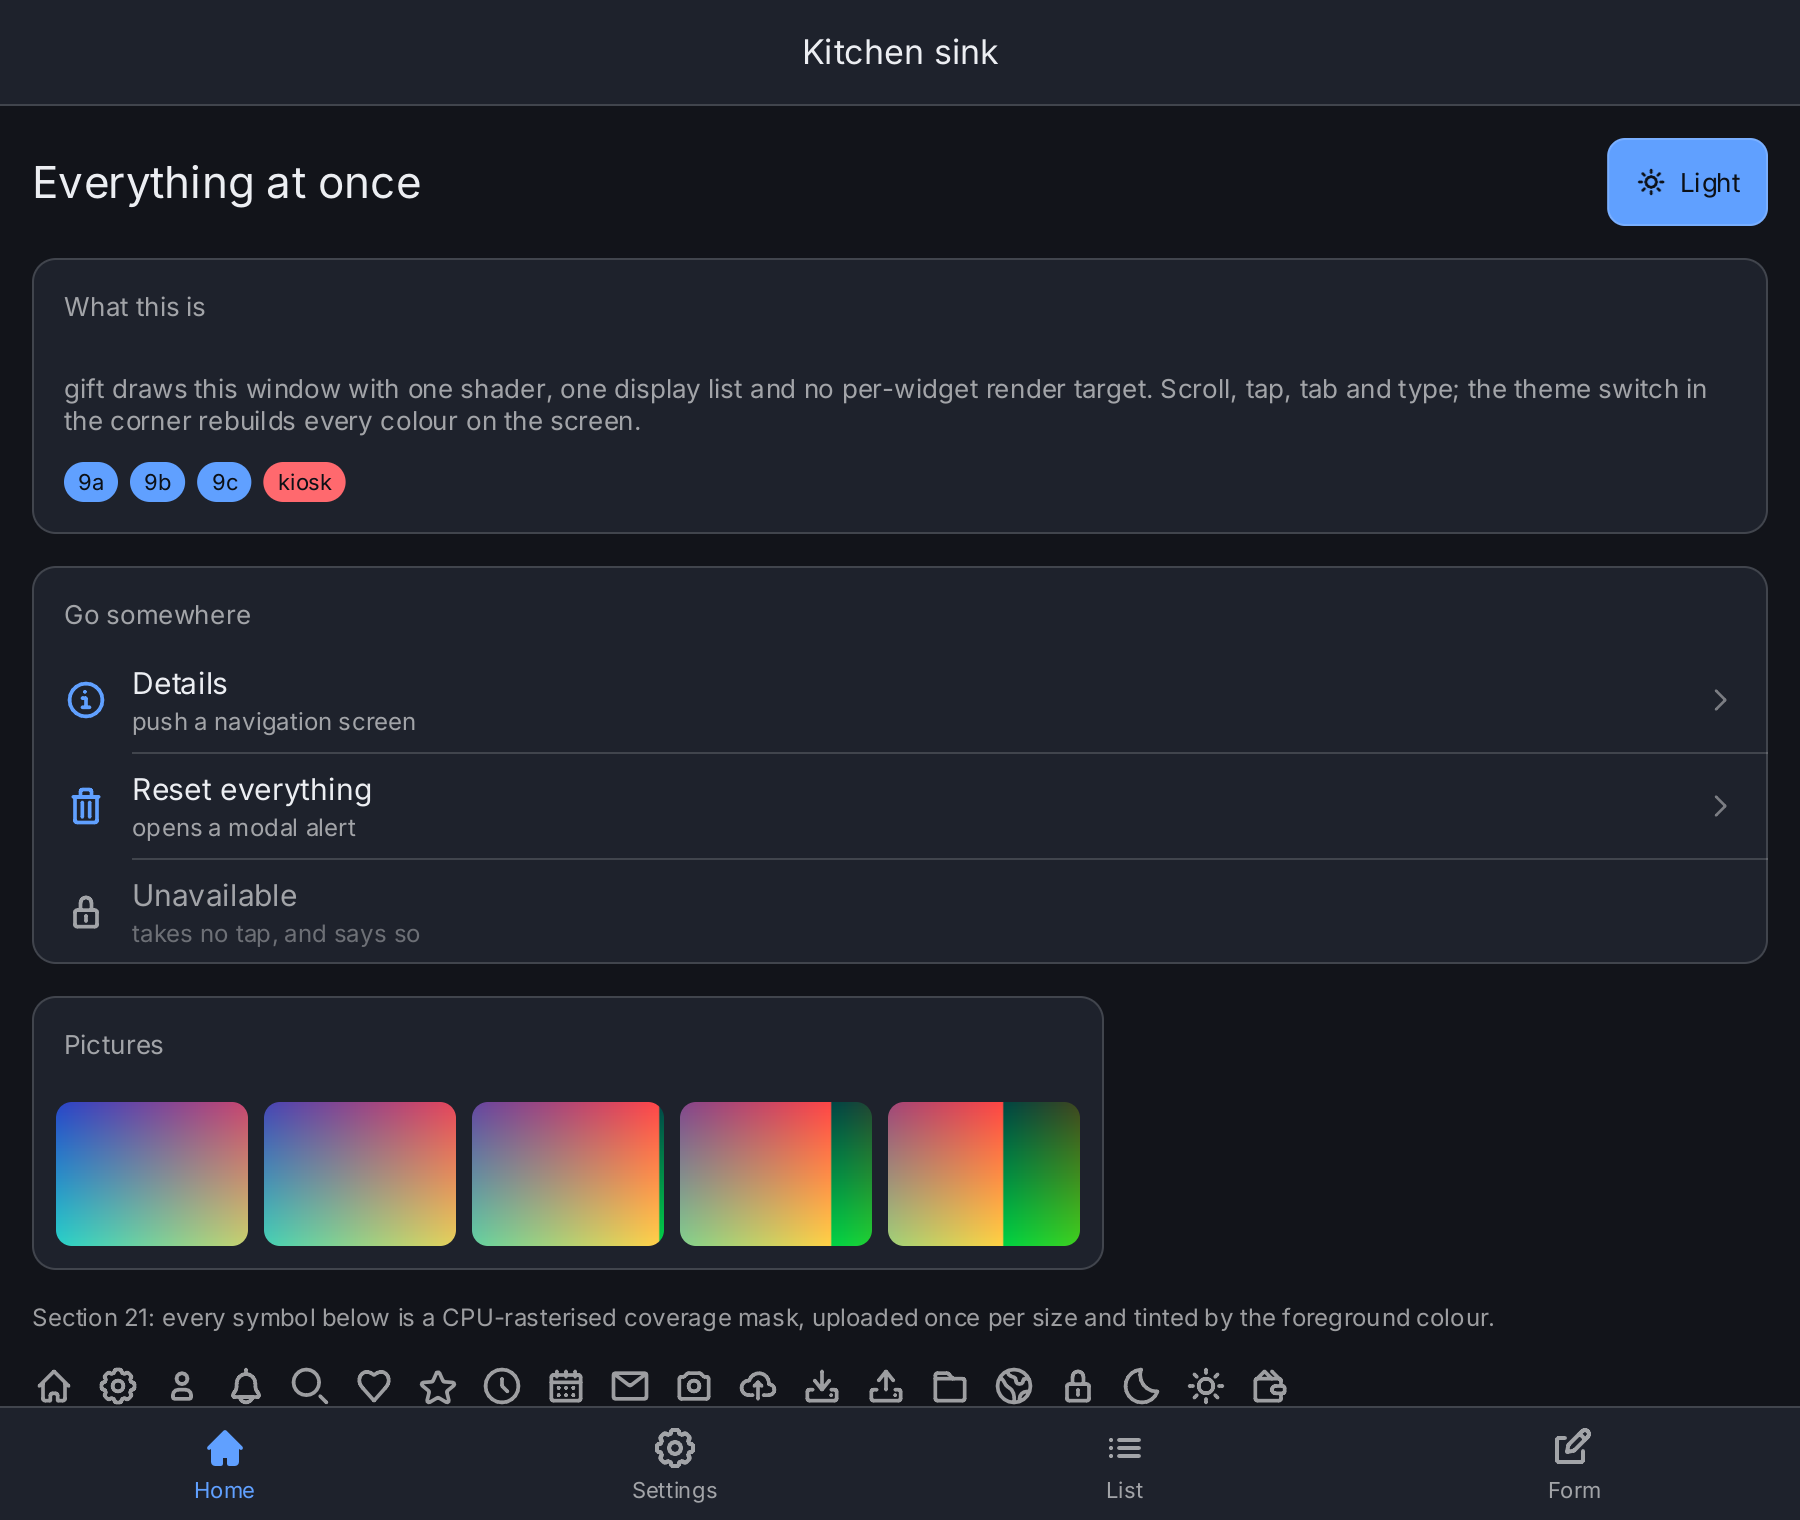1800x1520 pixels.
Task: Tap the heart symbol
Action: (374, 1386)
